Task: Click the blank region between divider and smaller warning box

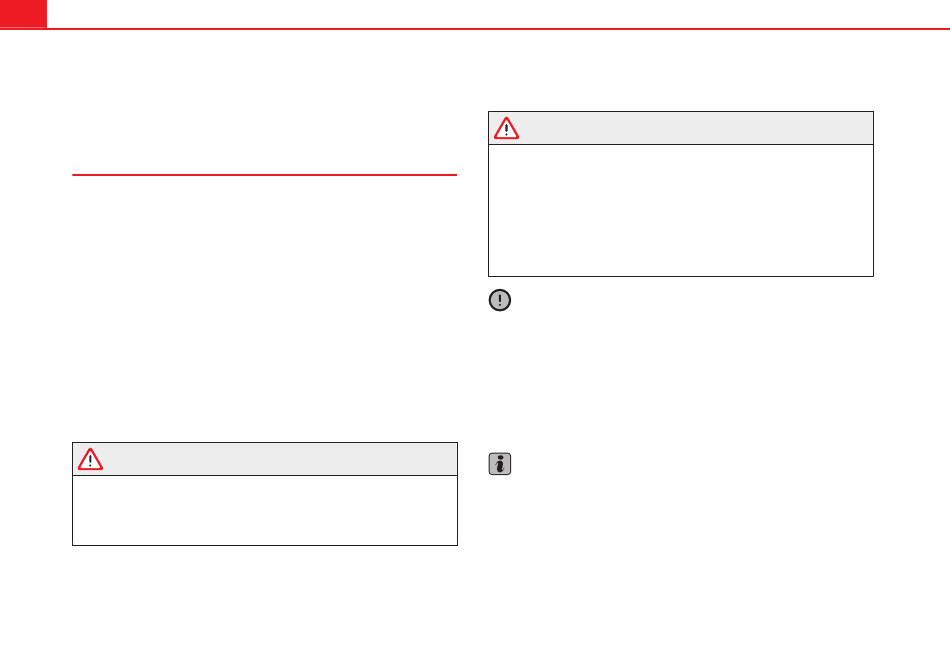Action: click(264, 309)
